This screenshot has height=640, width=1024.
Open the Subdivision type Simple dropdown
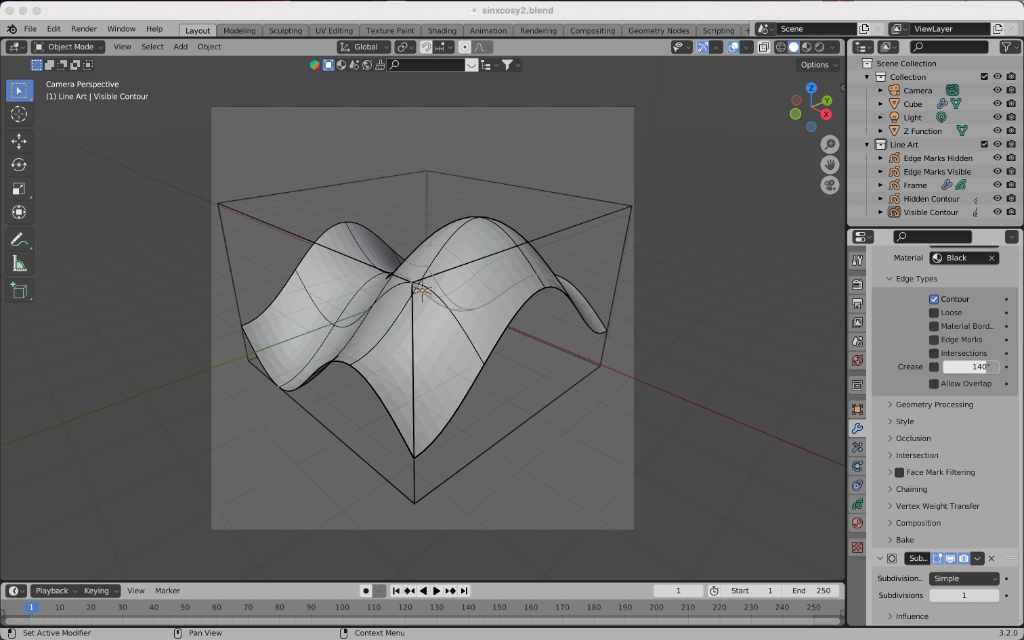(x=964, y=579)
